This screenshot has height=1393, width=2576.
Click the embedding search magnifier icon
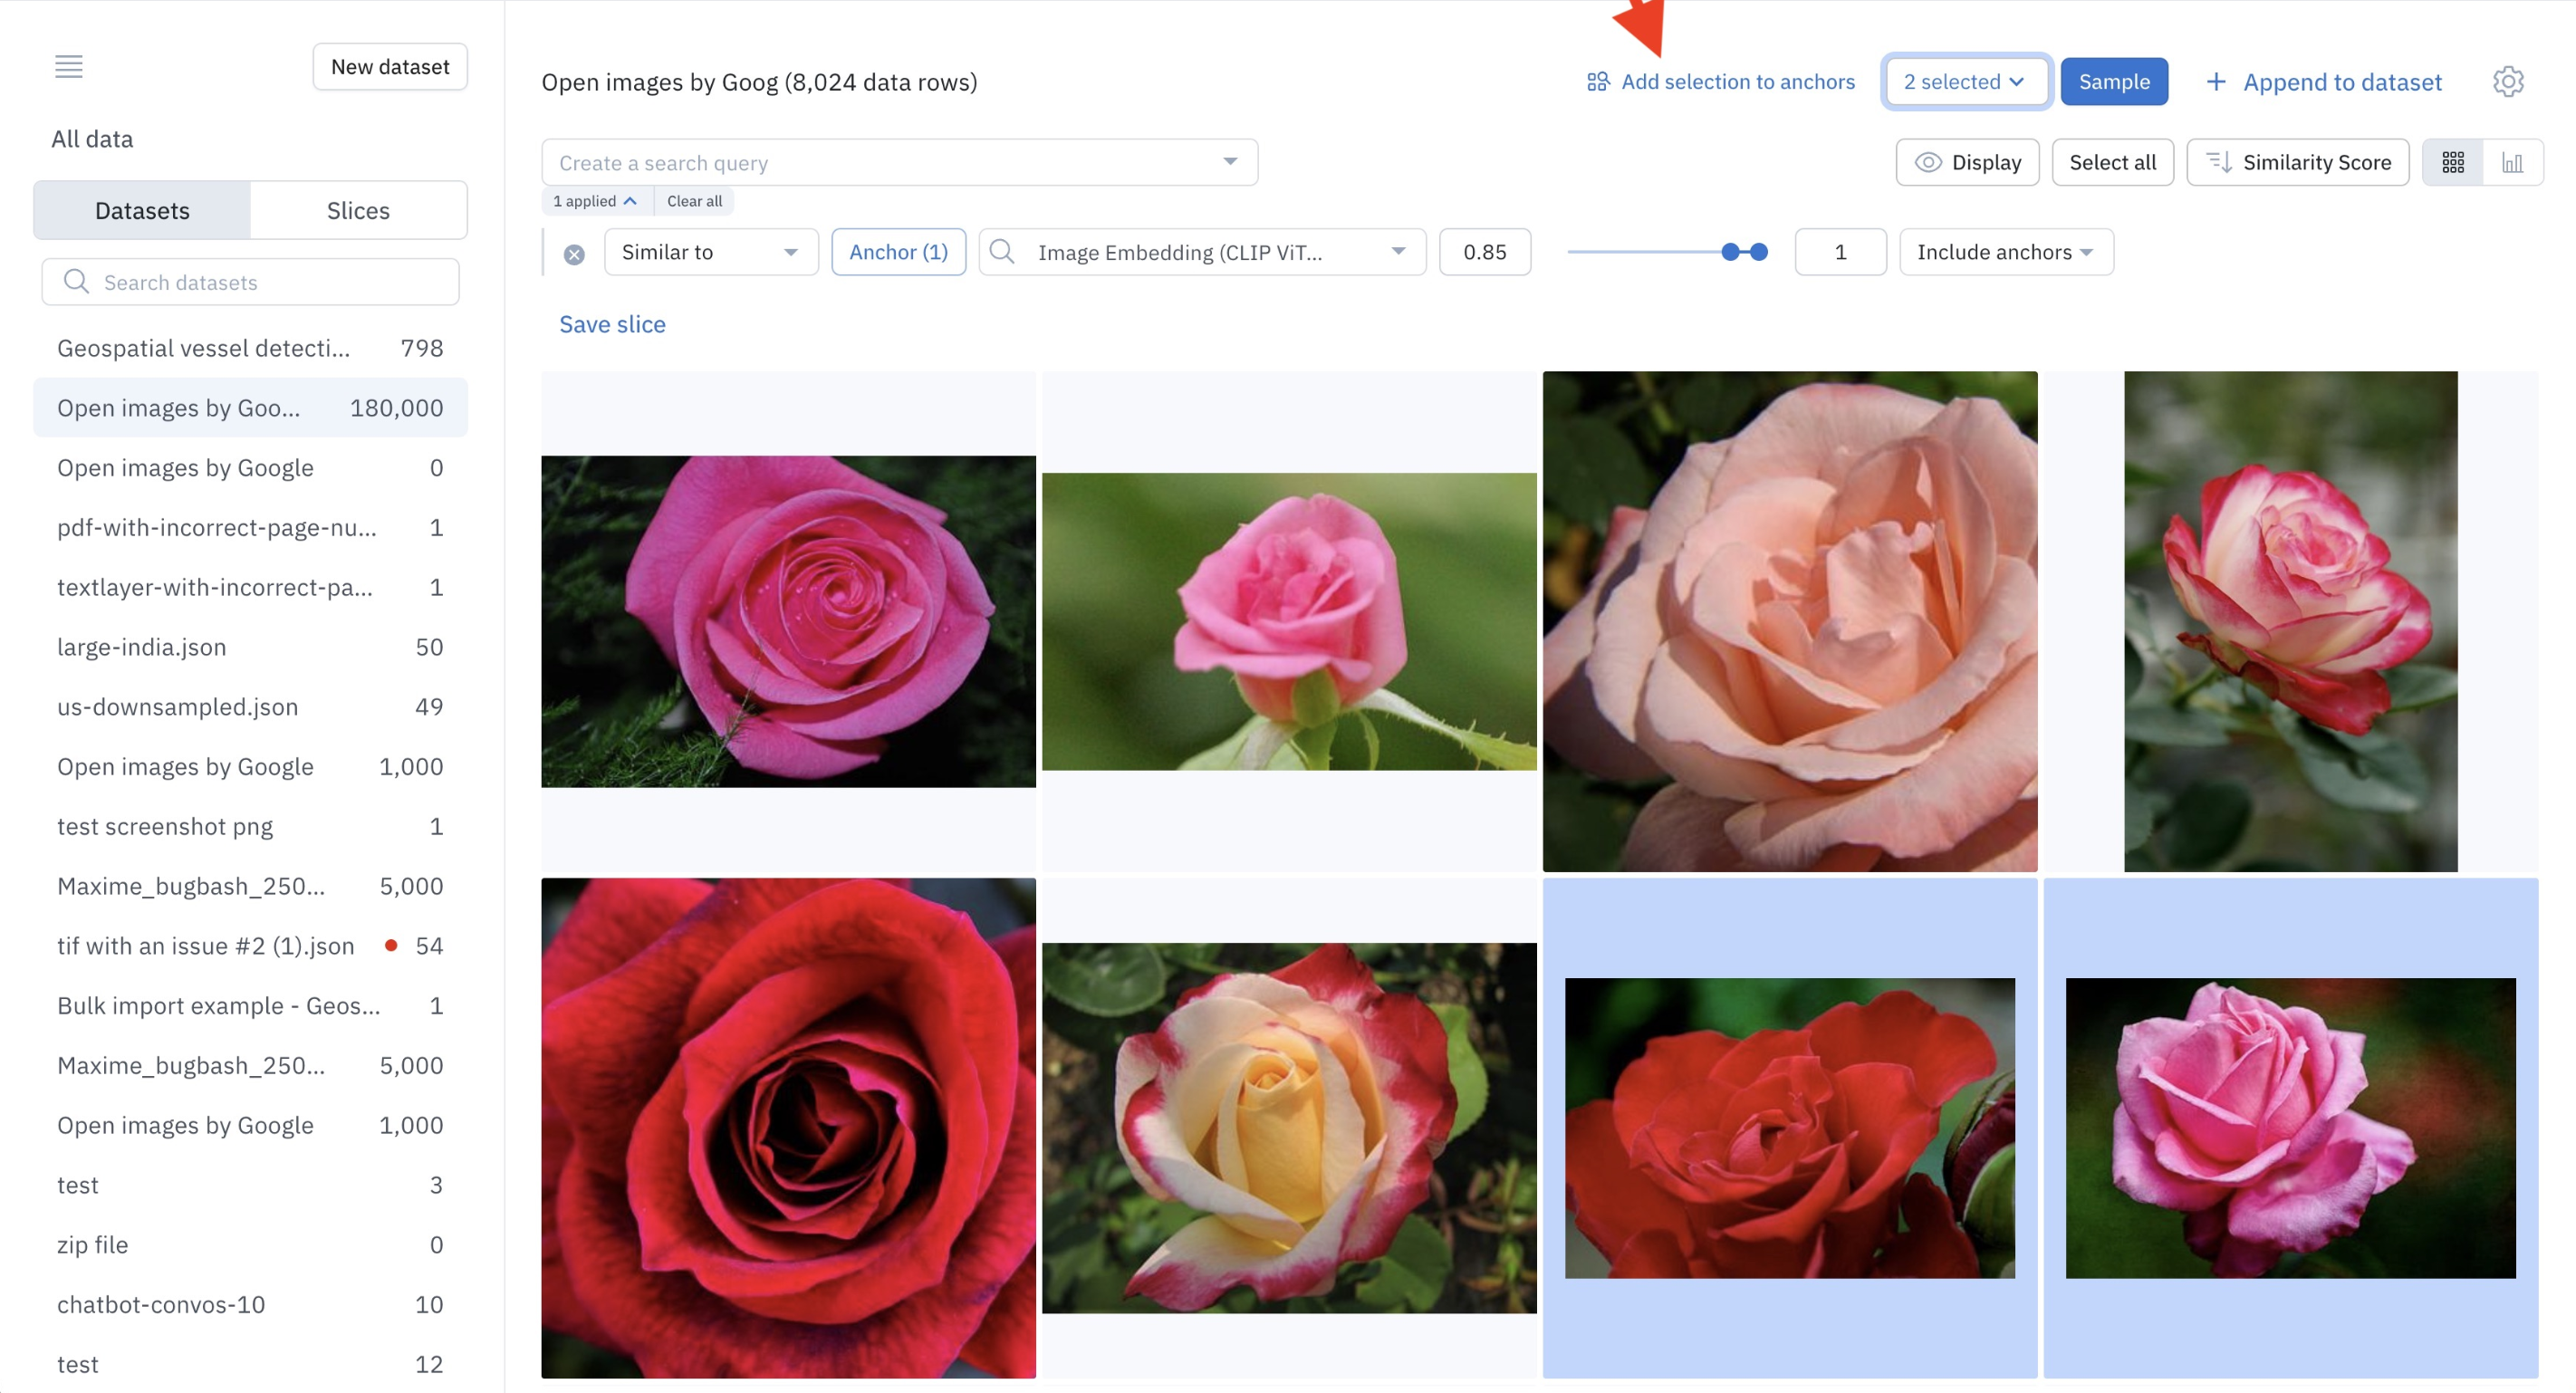(x=1002, y=252)
